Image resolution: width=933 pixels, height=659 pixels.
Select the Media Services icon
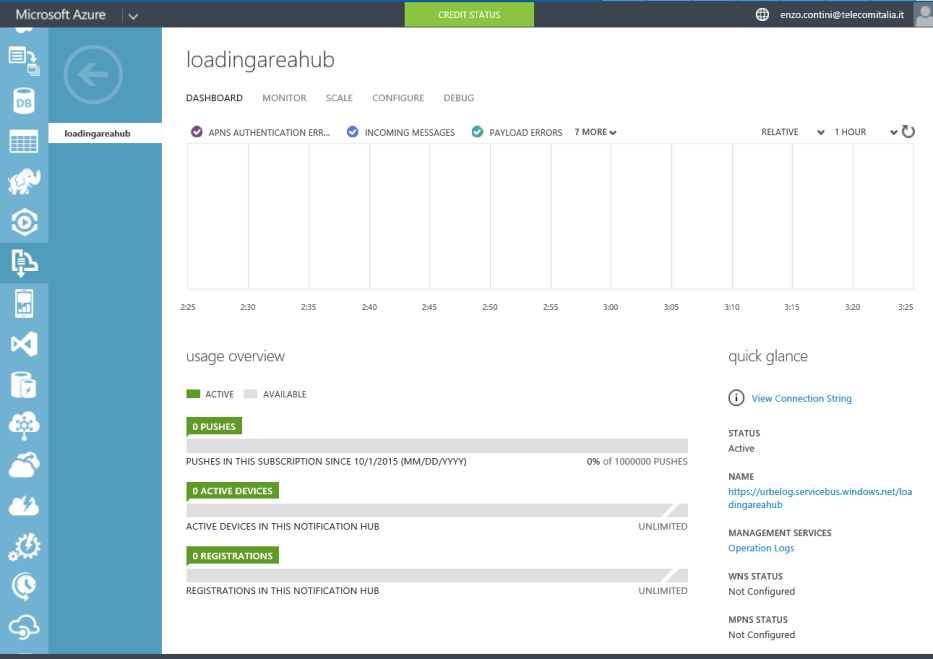click(x=24, y=222)
